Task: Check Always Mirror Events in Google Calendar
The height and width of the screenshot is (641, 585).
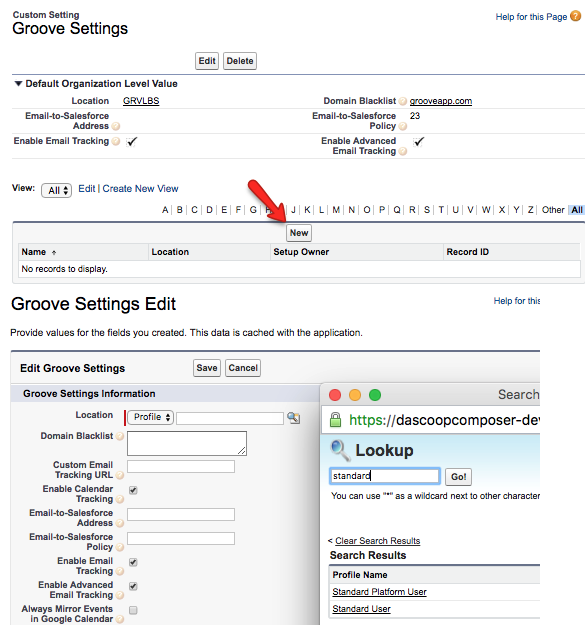Action: 133,610
